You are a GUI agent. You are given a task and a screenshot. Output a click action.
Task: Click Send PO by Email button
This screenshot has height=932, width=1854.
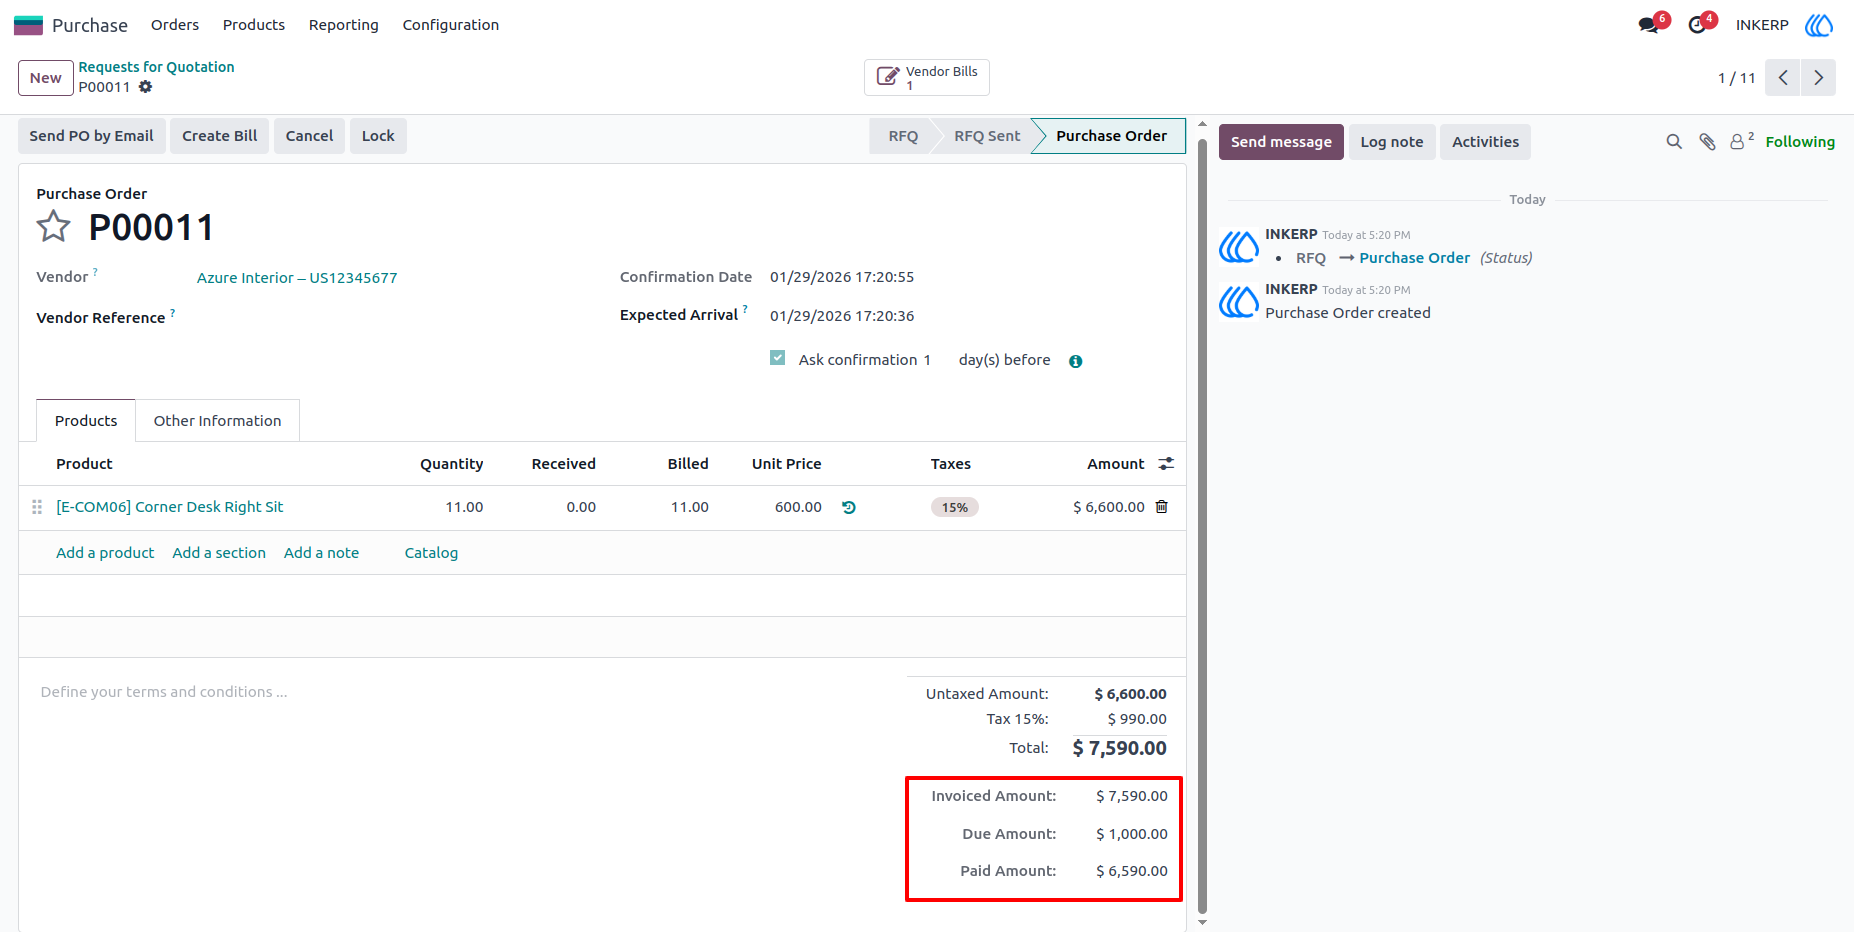pyautogui.click(x=92, y=136)
